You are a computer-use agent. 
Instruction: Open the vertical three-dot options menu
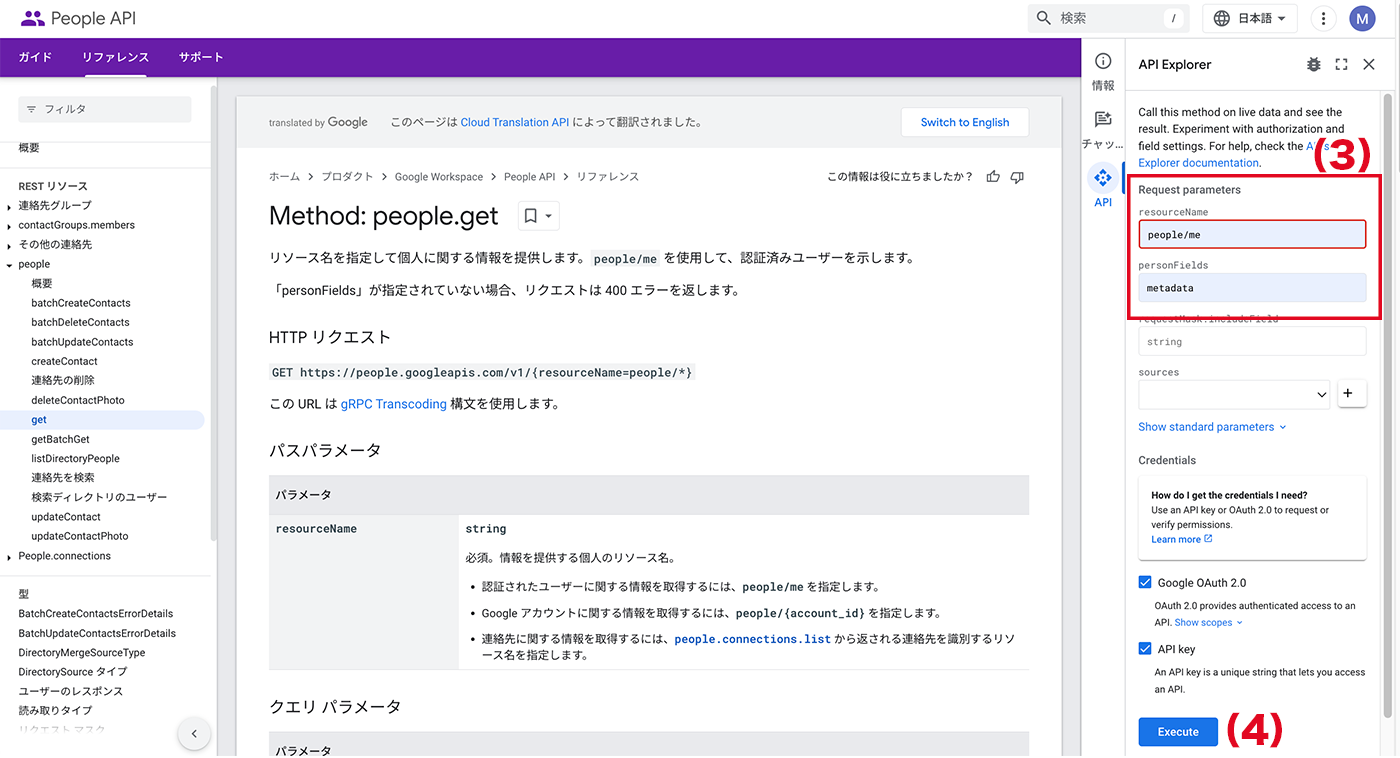click(x=1323, y=18)
